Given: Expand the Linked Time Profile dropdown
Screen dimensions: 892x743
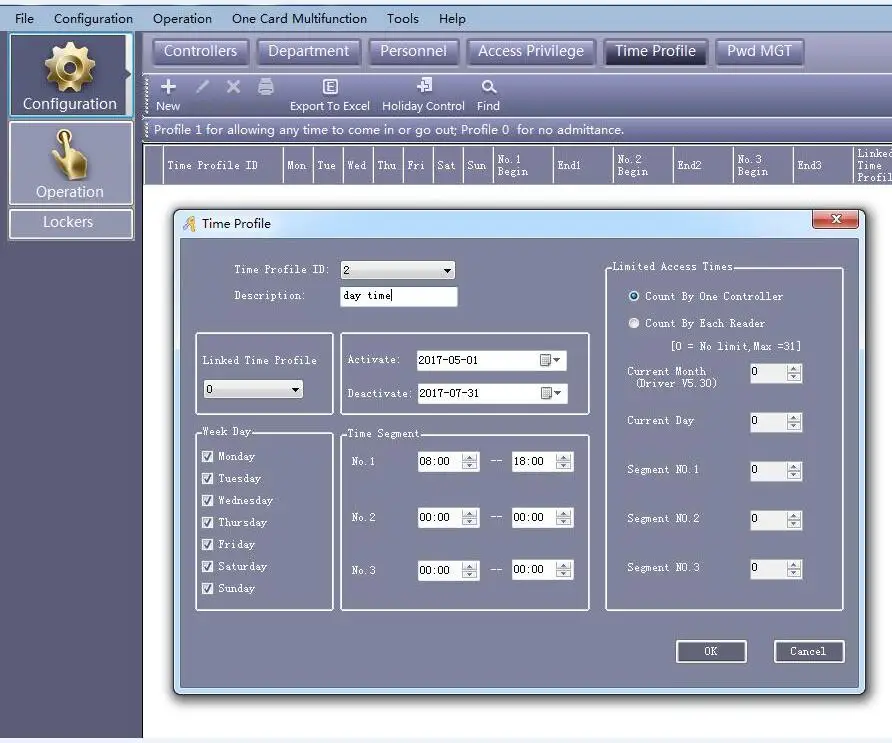Looking at the screenshot, I should click(x=295, y=390).
